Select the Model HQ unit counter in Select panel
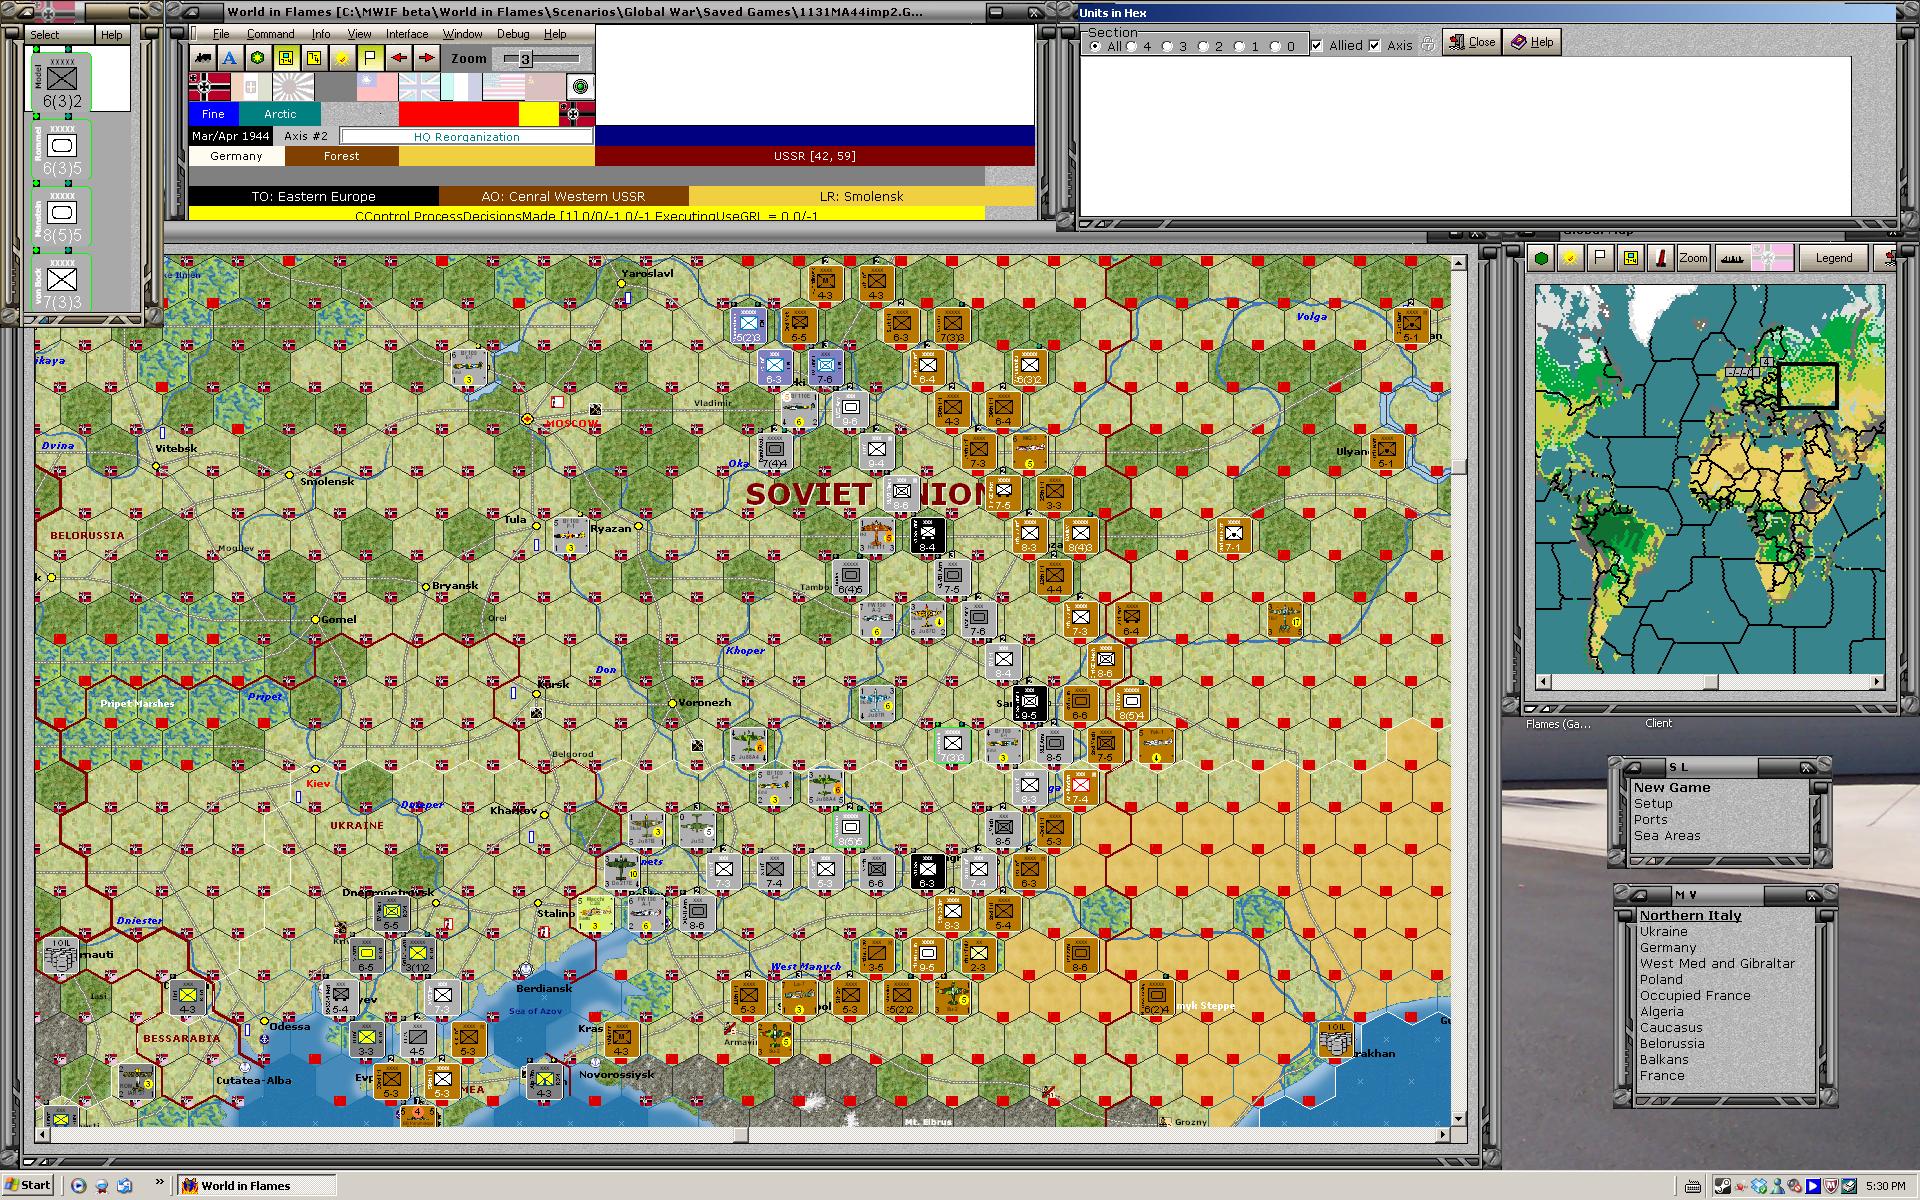 [x=62, y=84]
